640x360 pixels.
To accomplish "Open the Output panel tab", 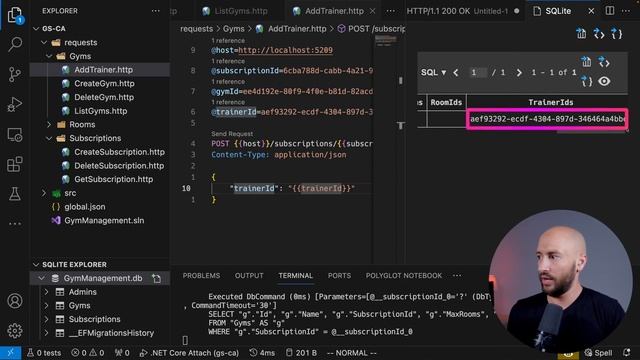I will (x=249, y=276).
